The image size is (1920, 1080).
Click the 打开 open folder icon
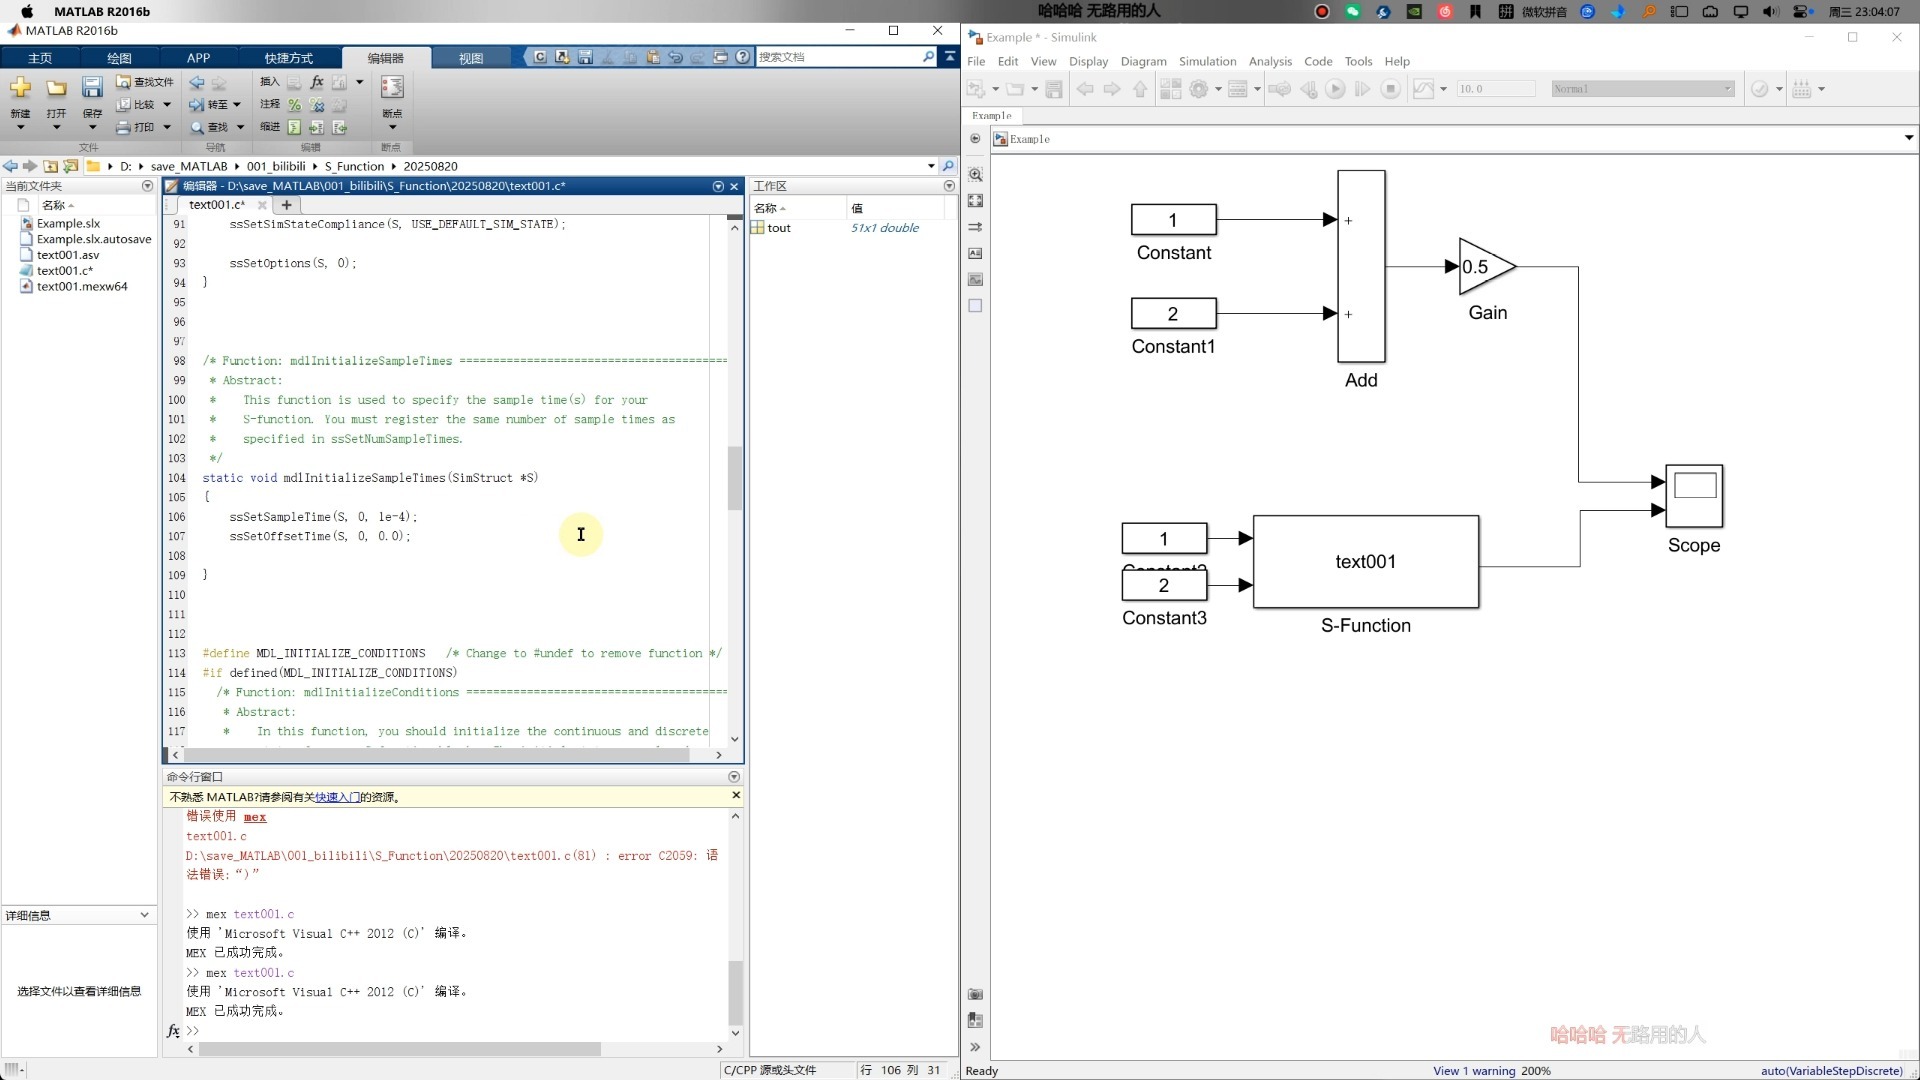pyautogui.click(x=57, y=88)
